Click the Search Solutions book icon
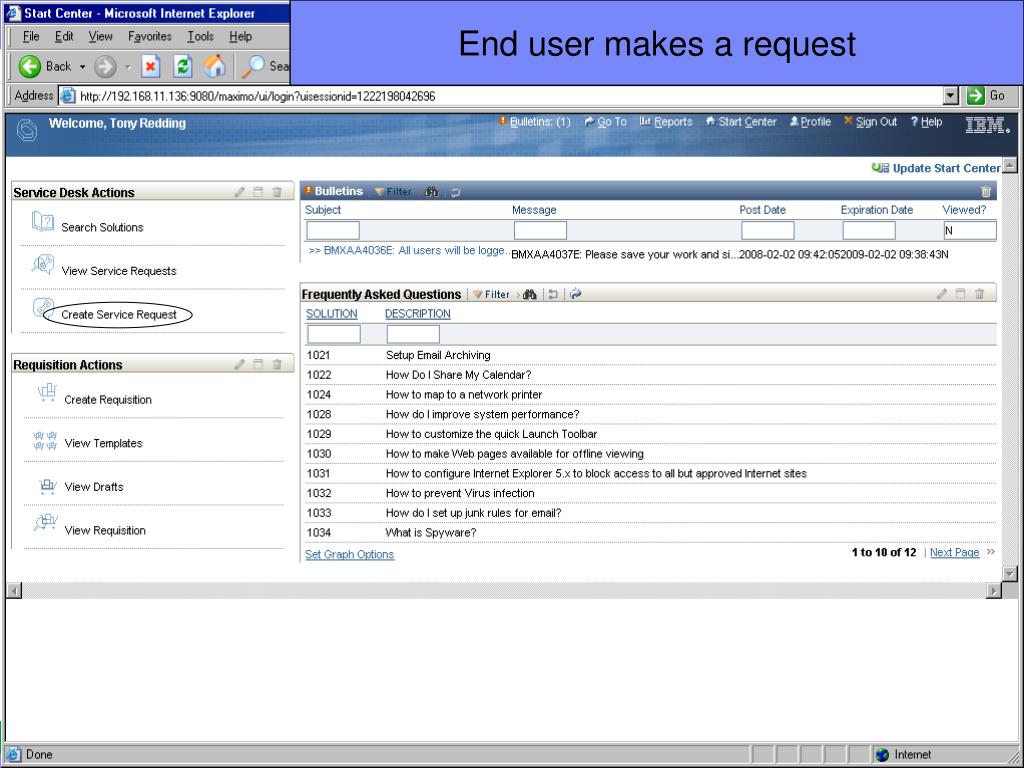1024x768 pixels. (x=43, y=222)
